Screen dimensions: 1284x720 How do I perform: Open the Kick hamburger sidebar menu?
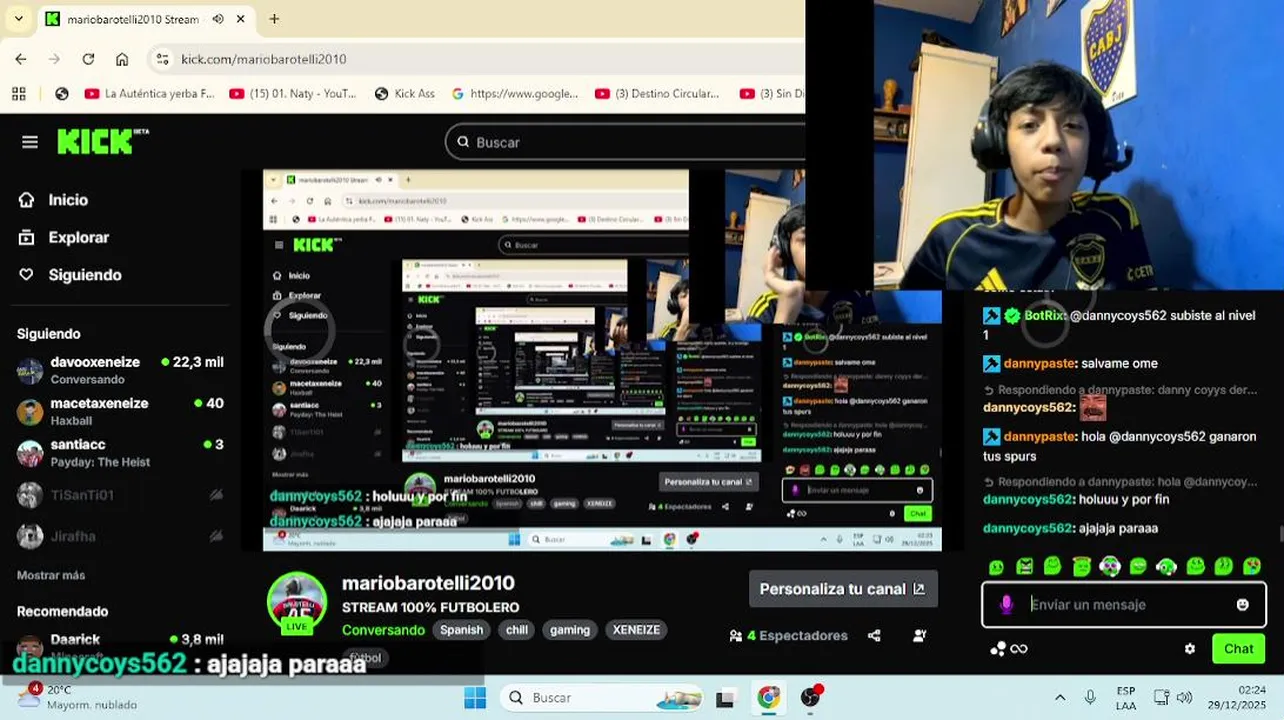pos(30,142)
